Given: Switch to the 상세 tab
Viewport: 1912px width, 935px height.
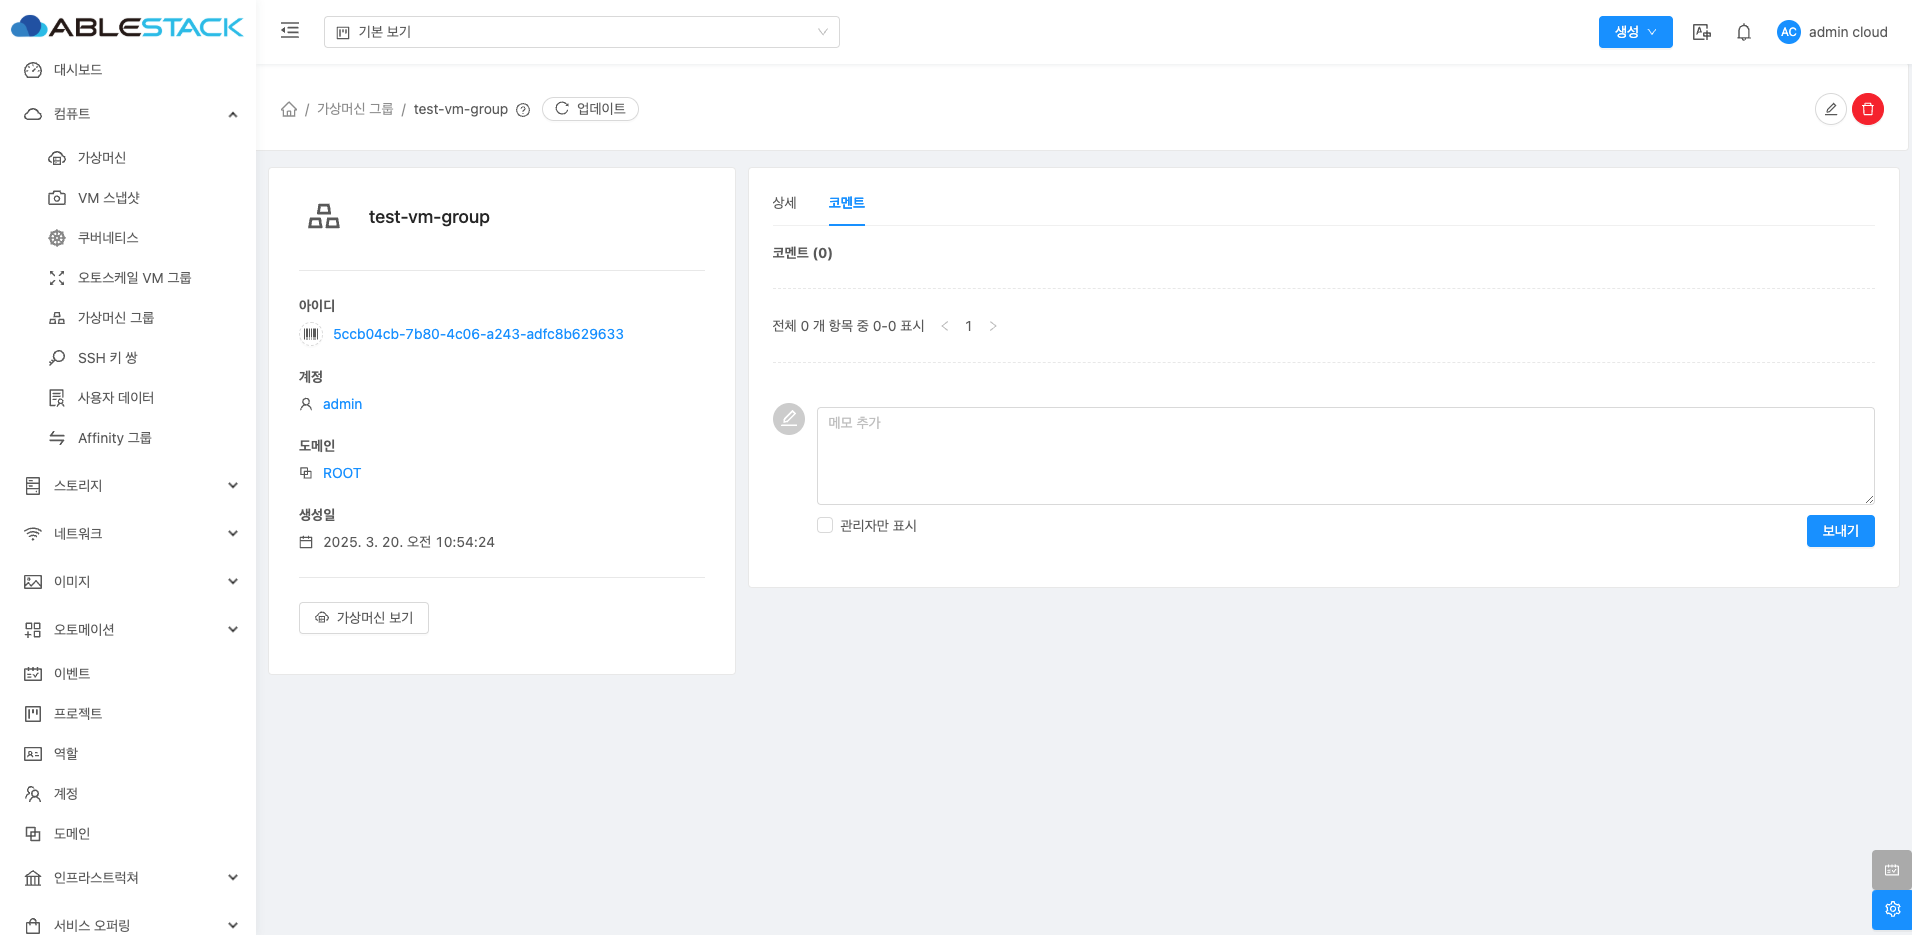Looking at the screenshot, I should pyautogui.click(x=784, y=203).
